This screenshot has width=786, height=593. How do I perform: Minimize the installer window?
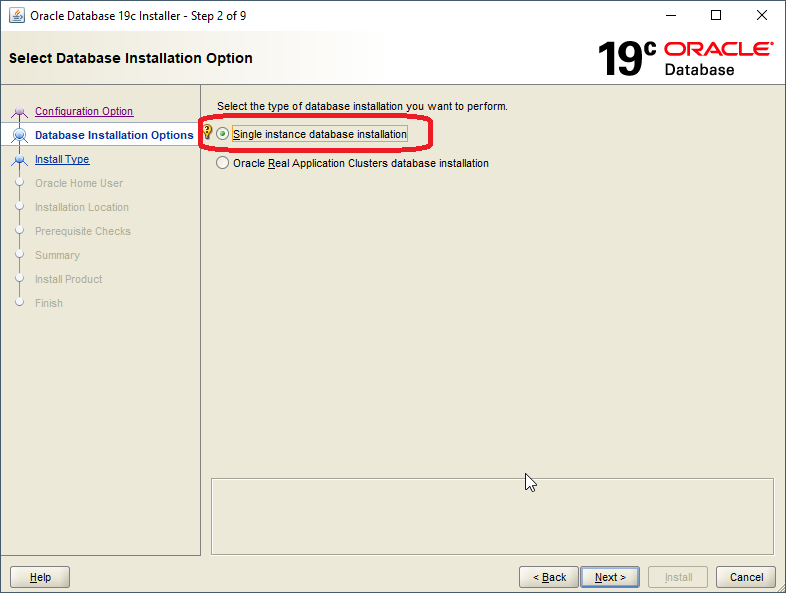[x=671, y=16]
